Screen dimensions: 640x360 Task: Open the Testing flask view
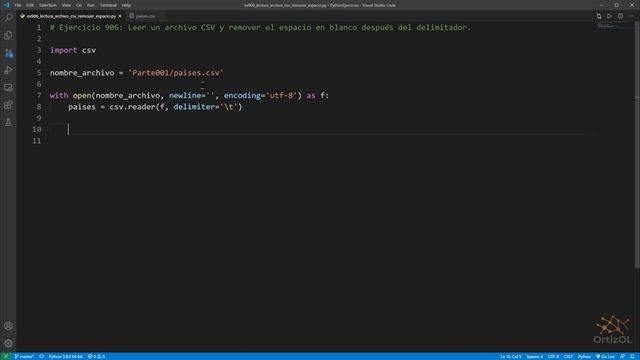(8, 122)
